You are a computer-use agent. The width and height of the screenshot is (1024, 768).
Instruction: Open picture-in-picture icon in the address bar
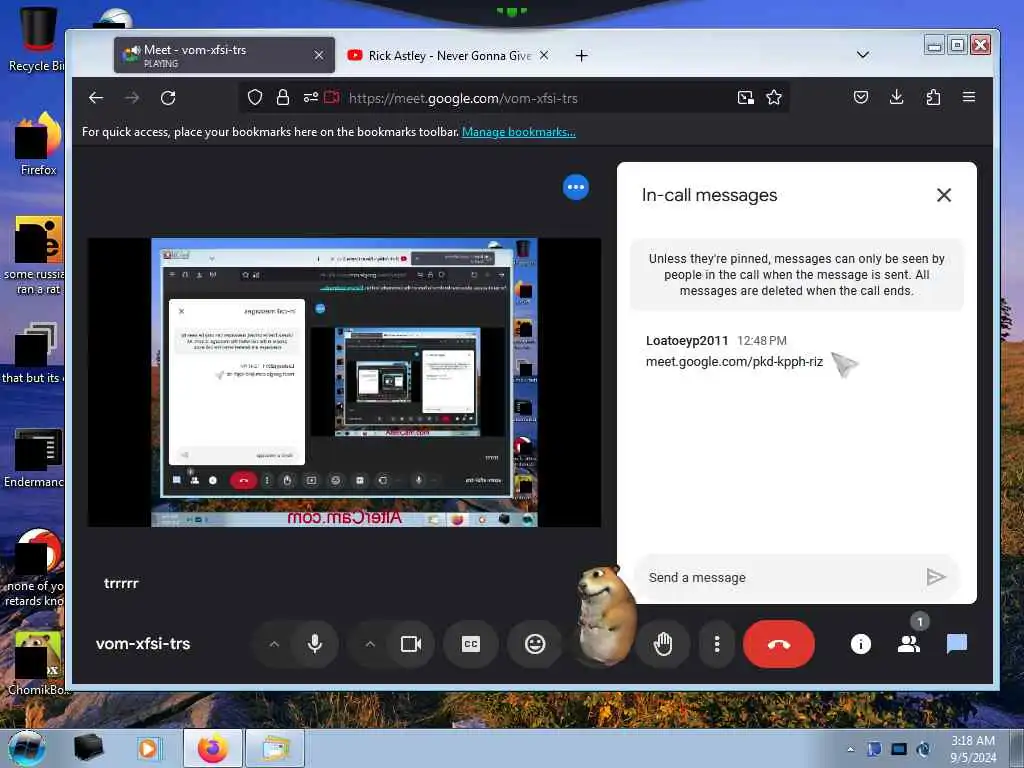point(745,98)
